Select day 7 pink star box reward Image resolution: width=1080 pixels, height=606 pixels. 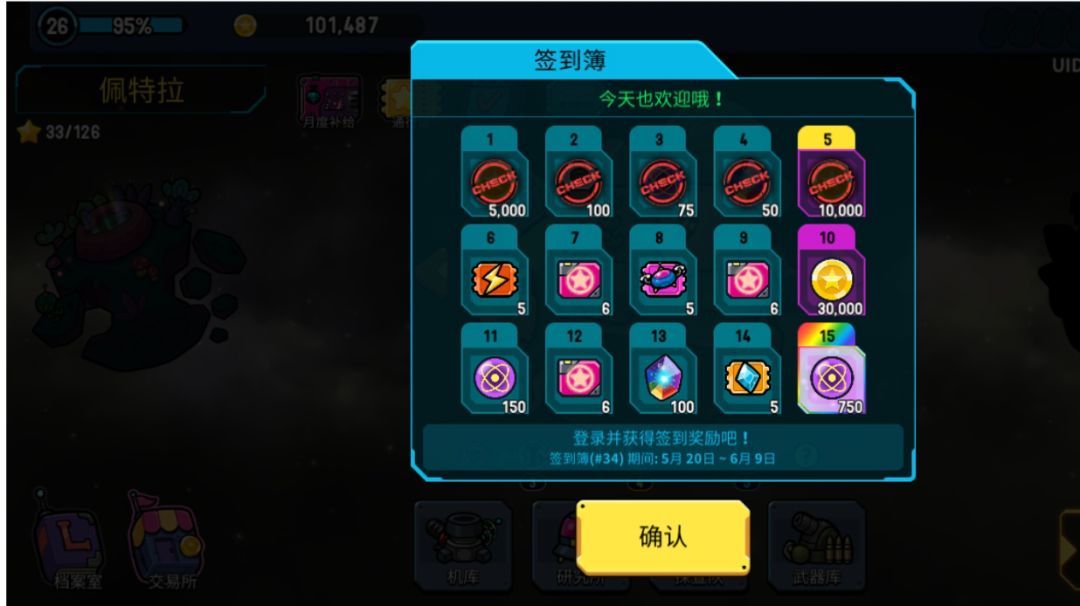(x=579, y=271)
